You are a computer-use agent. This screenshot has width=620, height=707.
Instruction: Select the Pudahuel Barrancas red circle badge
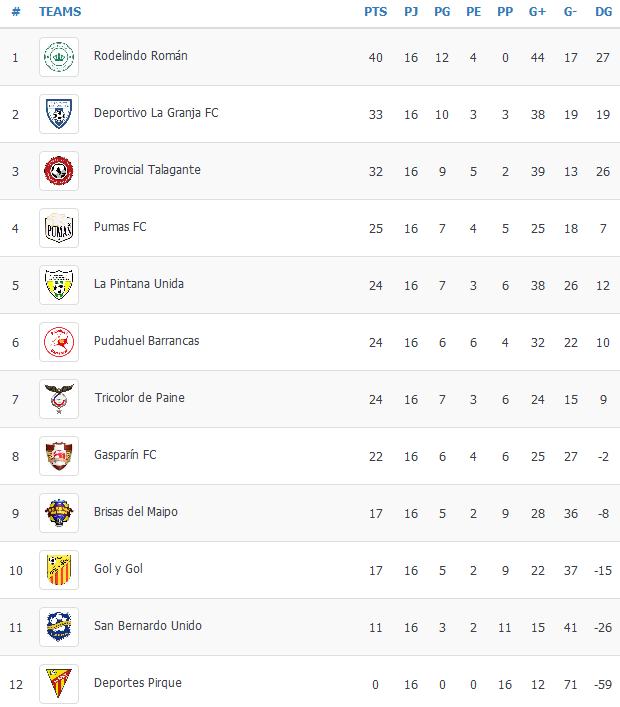point(59,342)
